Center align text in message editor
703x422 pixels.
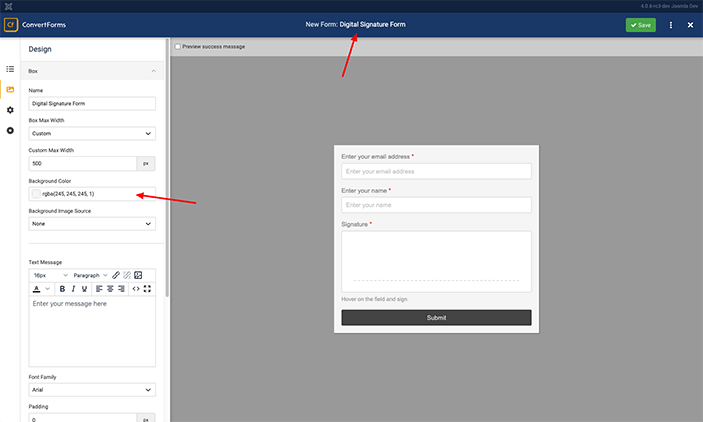coord(110,288)
